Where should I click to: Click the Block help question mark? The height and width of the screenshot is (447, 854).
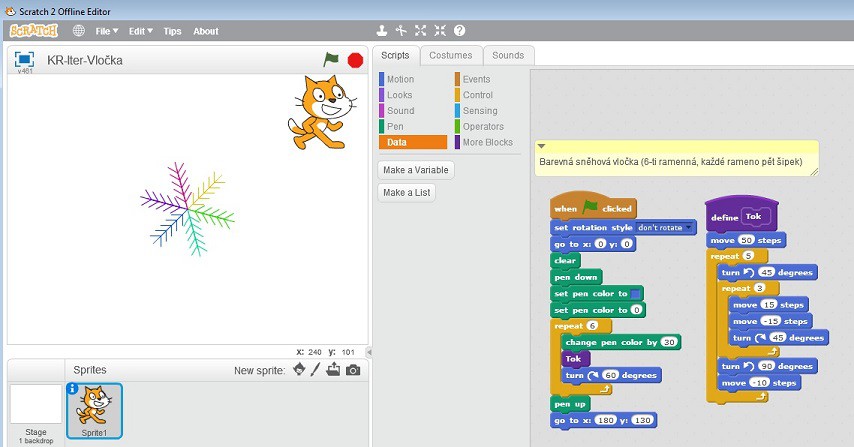(460, 30)
